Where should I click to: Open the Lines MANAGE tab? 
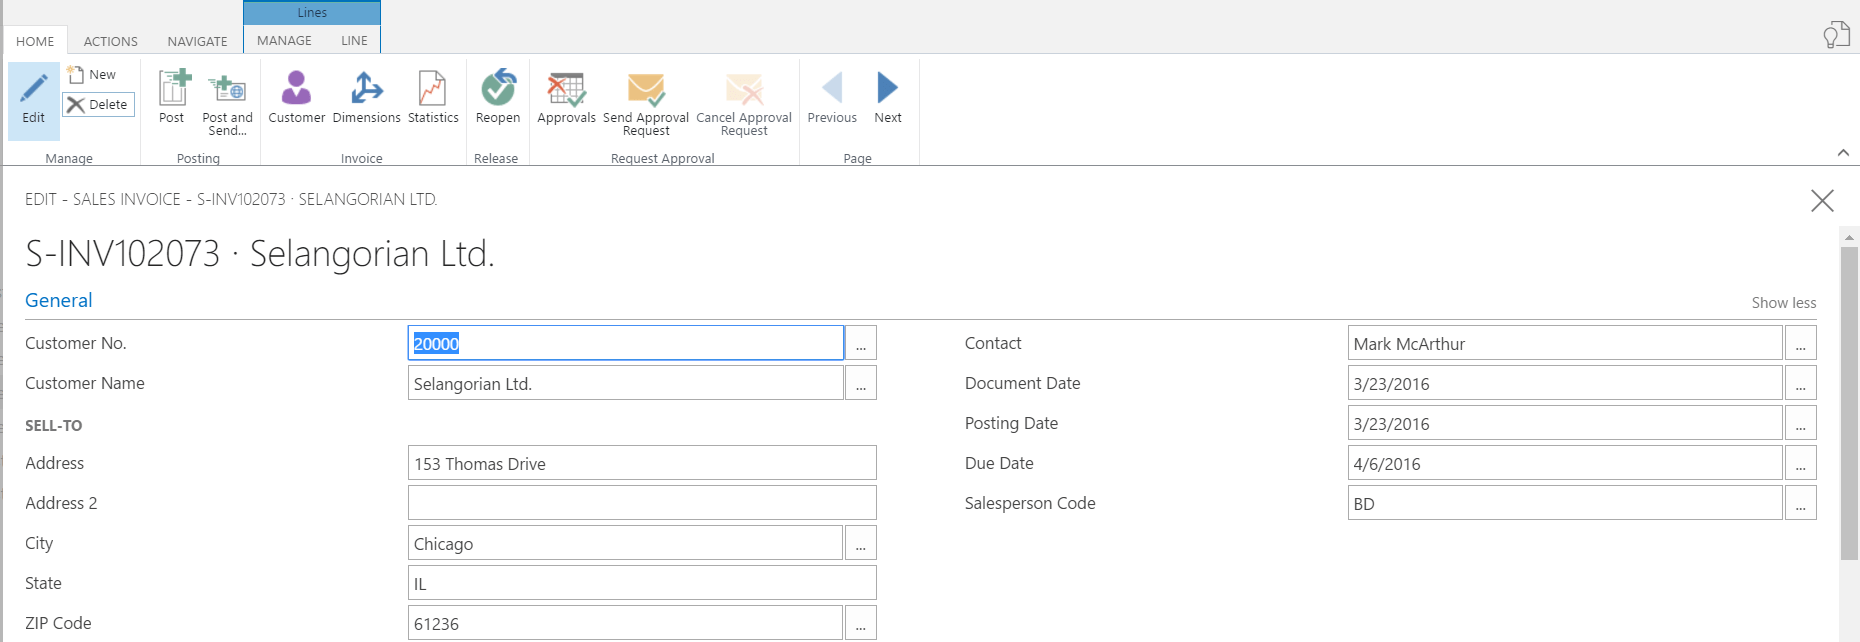click(284, 40)
